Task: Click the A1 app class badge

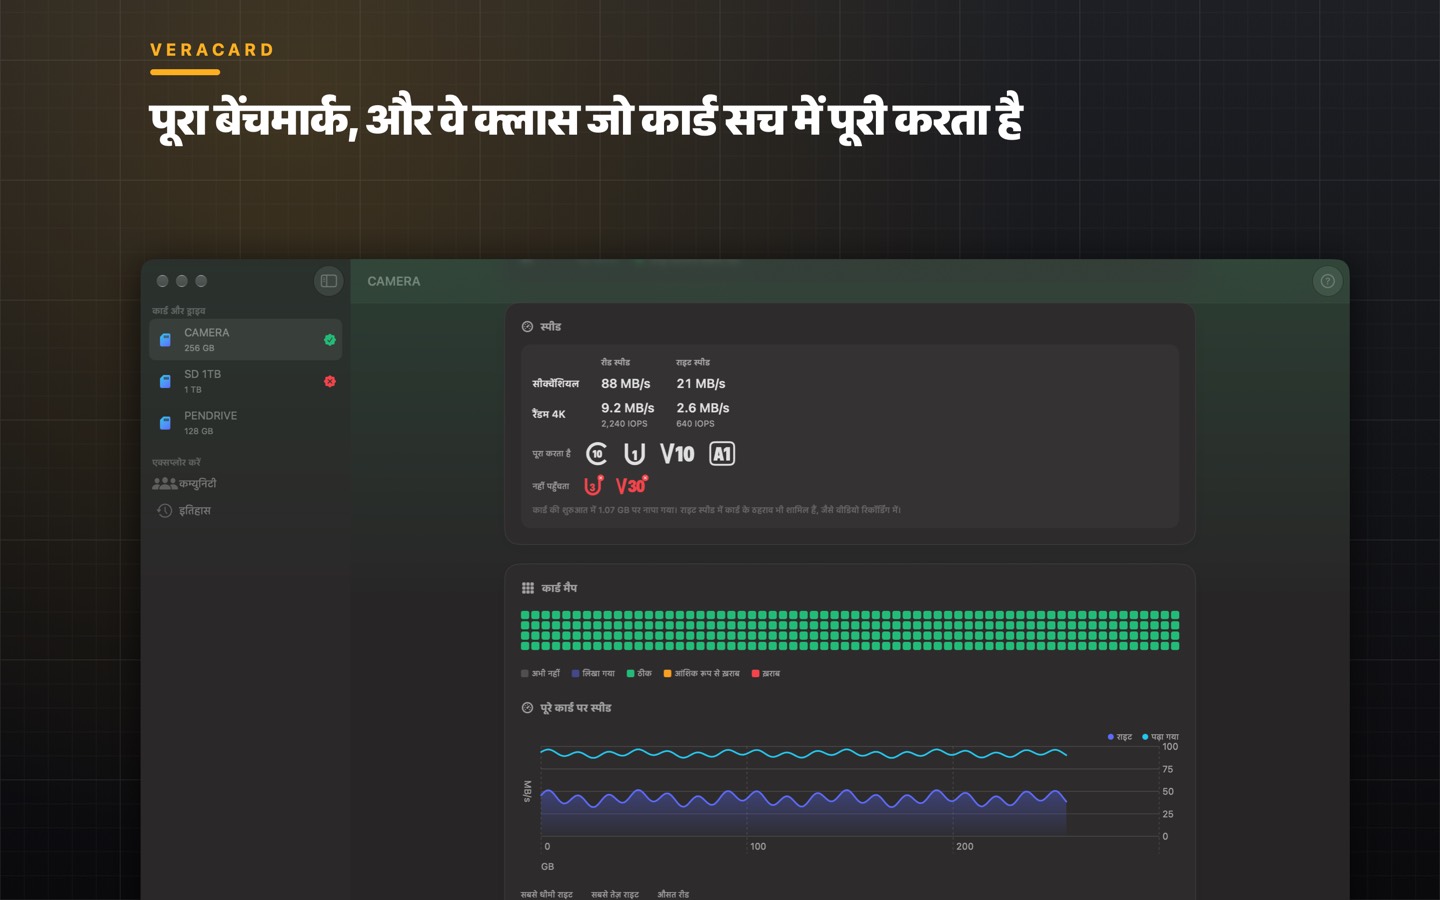Action: [722, 454]
